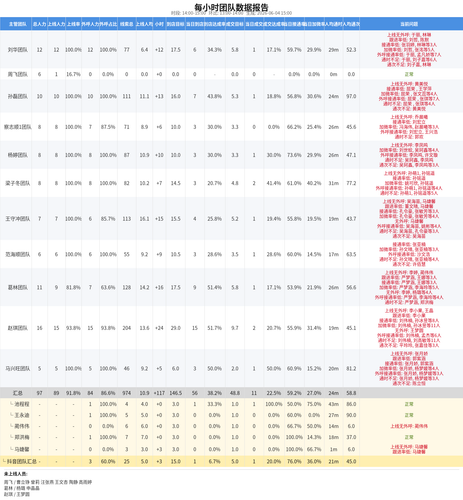Click the 主管团队 column header
463x500 pixels.
(x=18, y=24)
